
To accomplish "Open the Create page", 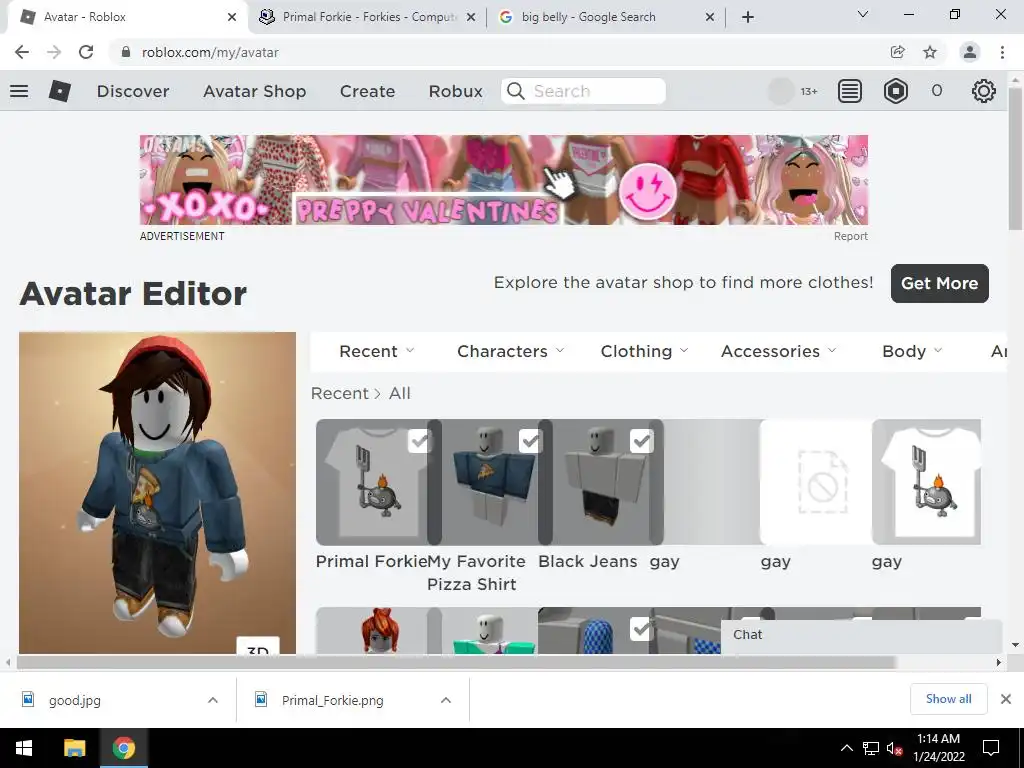I will pos(367,91).
